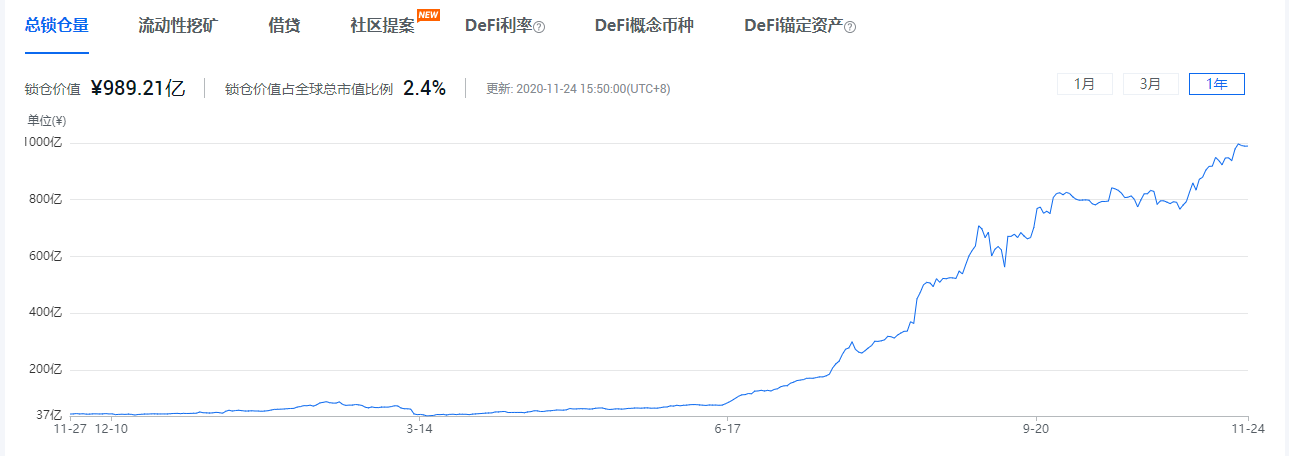Go to the 社区提案 tab
This screenshot has width=1289, height=456.
click(382, 26)
